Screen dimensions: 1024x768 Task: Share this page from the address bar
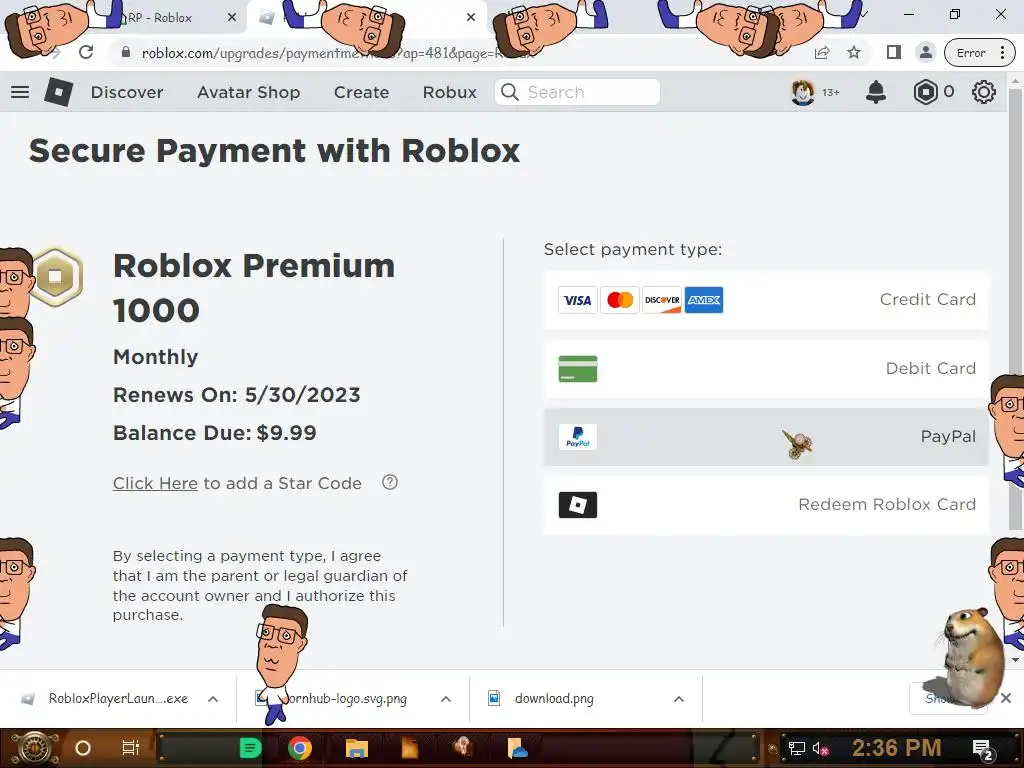[x=822, y=53]
